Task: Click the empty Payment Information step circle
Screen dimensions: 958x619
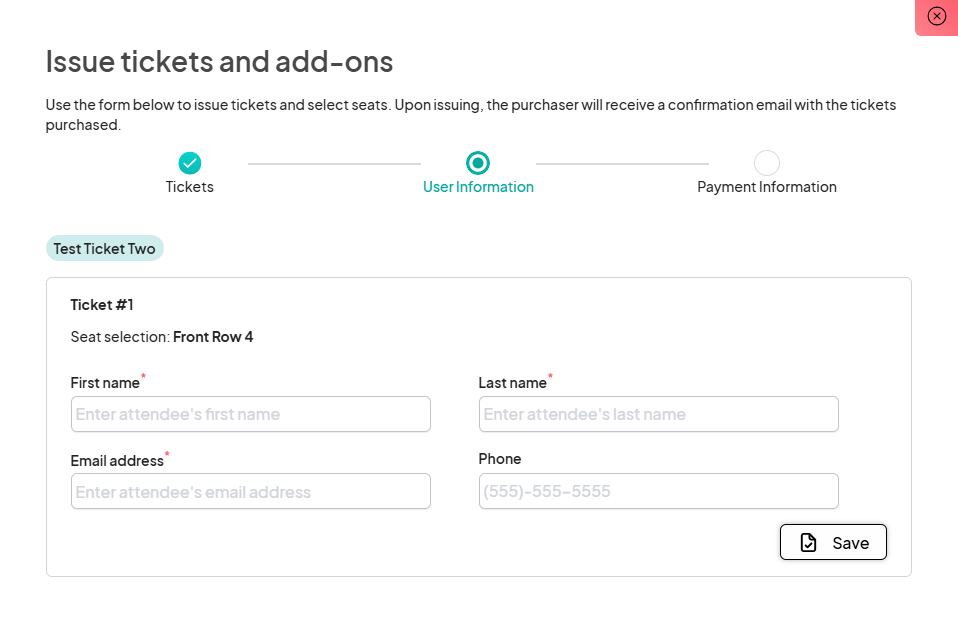Action: (x=767, y=163)
